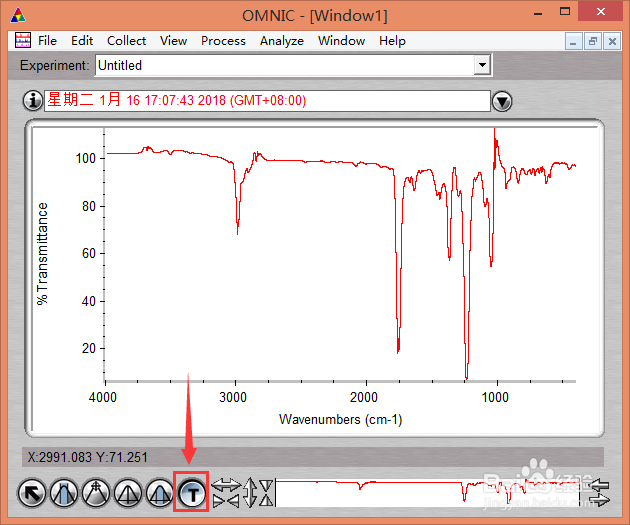
Task: Click the vertical expand double-arrow
Action: point(250,492)
